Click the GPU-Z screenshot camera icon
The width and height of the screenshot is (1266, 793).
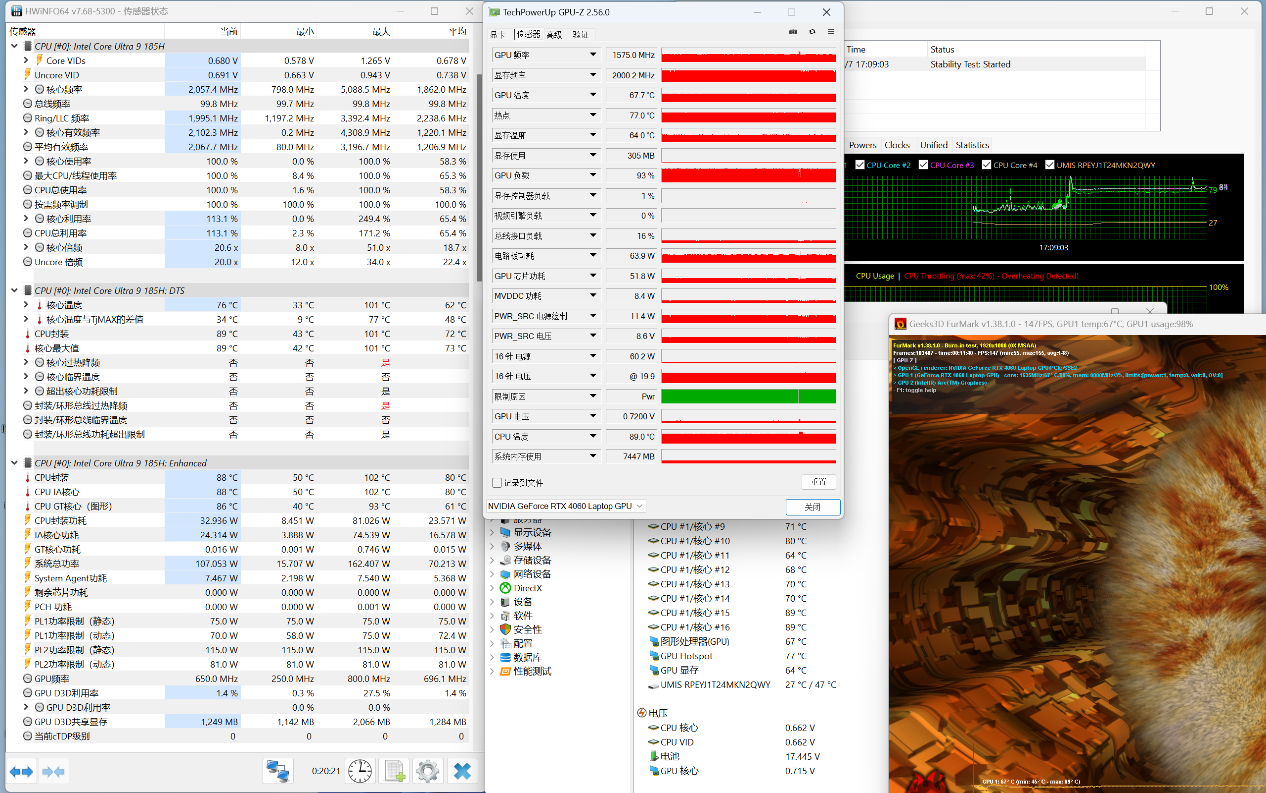(x=793, y=33)
